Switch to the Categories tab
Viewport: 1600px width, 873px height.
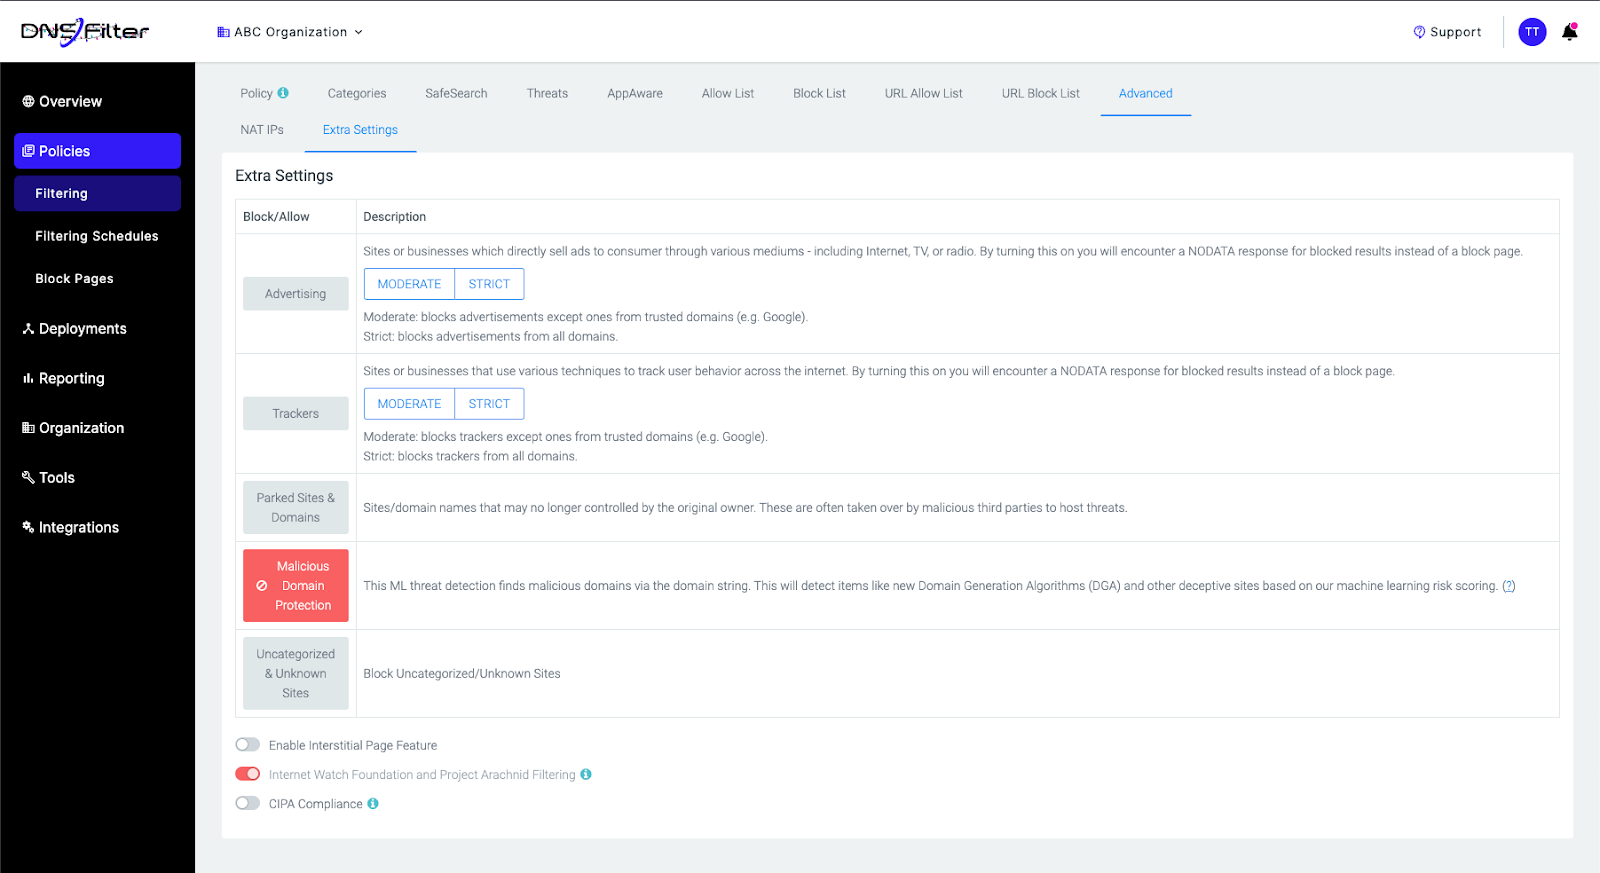[x=356, y=93]
